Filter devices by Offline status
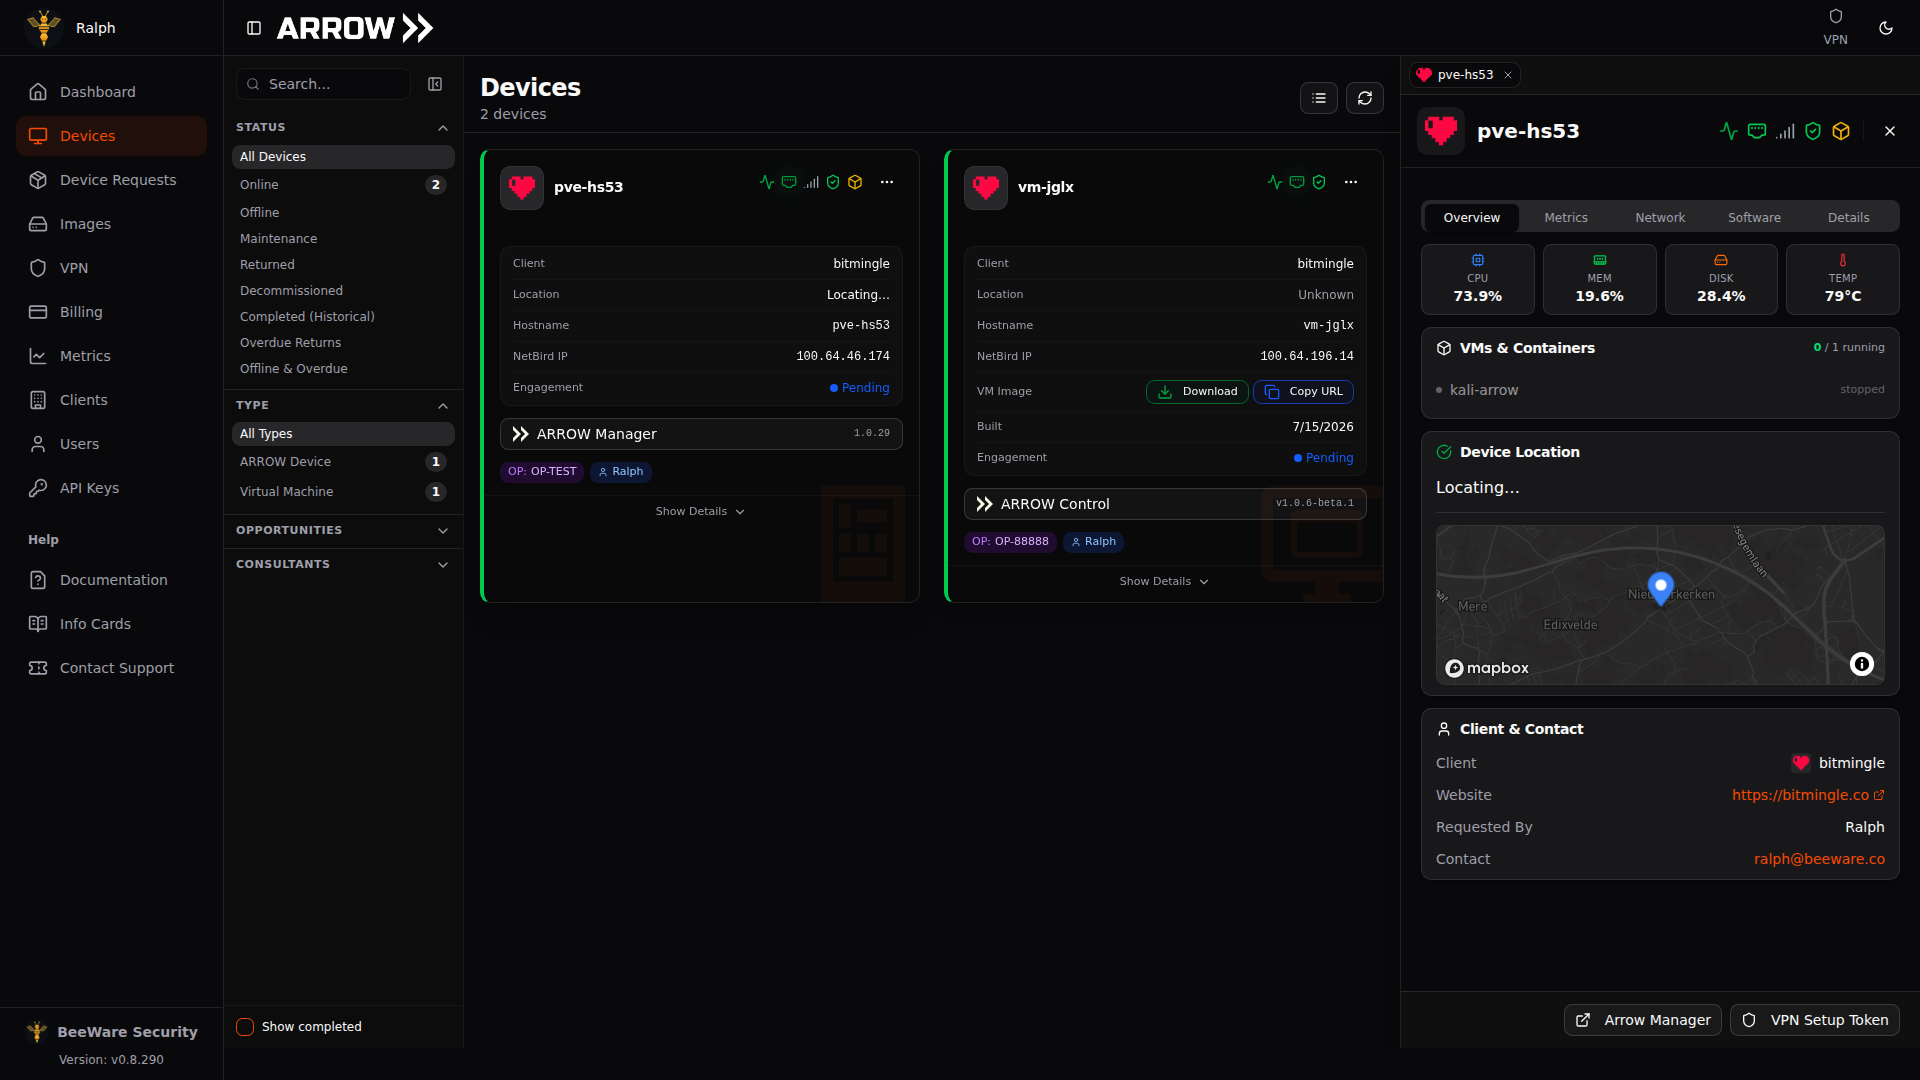The image size is (1920, 1080). pos(343,213)
